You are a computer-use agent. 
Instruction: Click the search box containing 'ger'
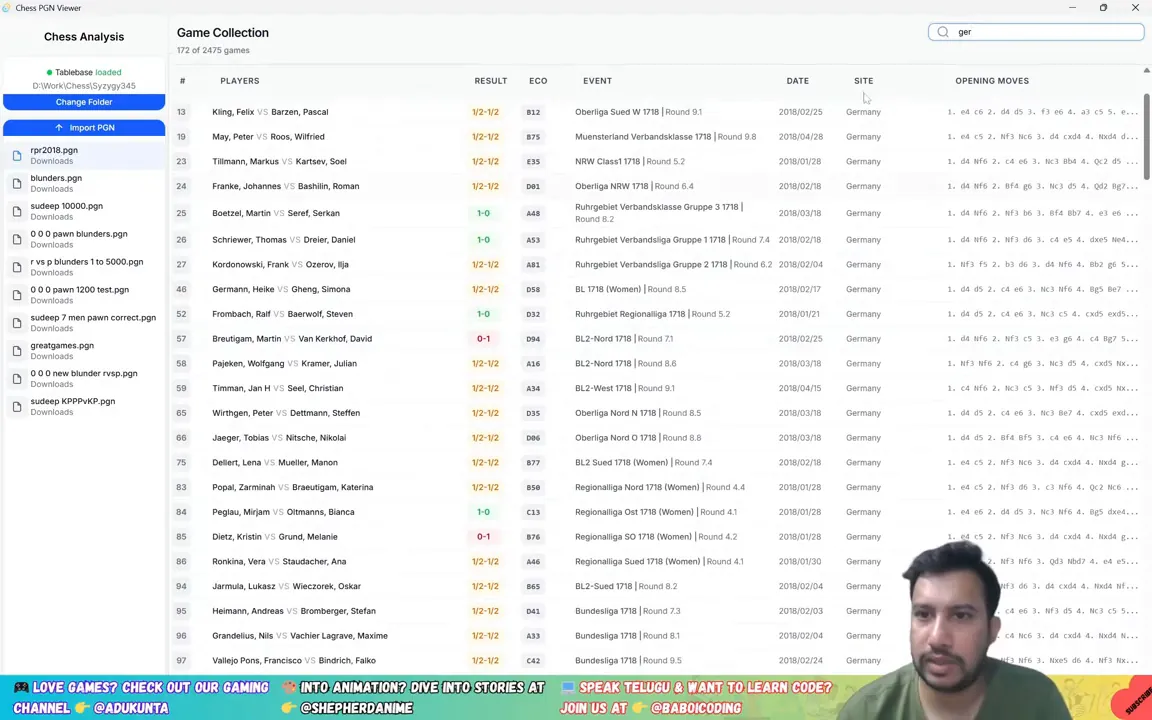pos(1036,32)
